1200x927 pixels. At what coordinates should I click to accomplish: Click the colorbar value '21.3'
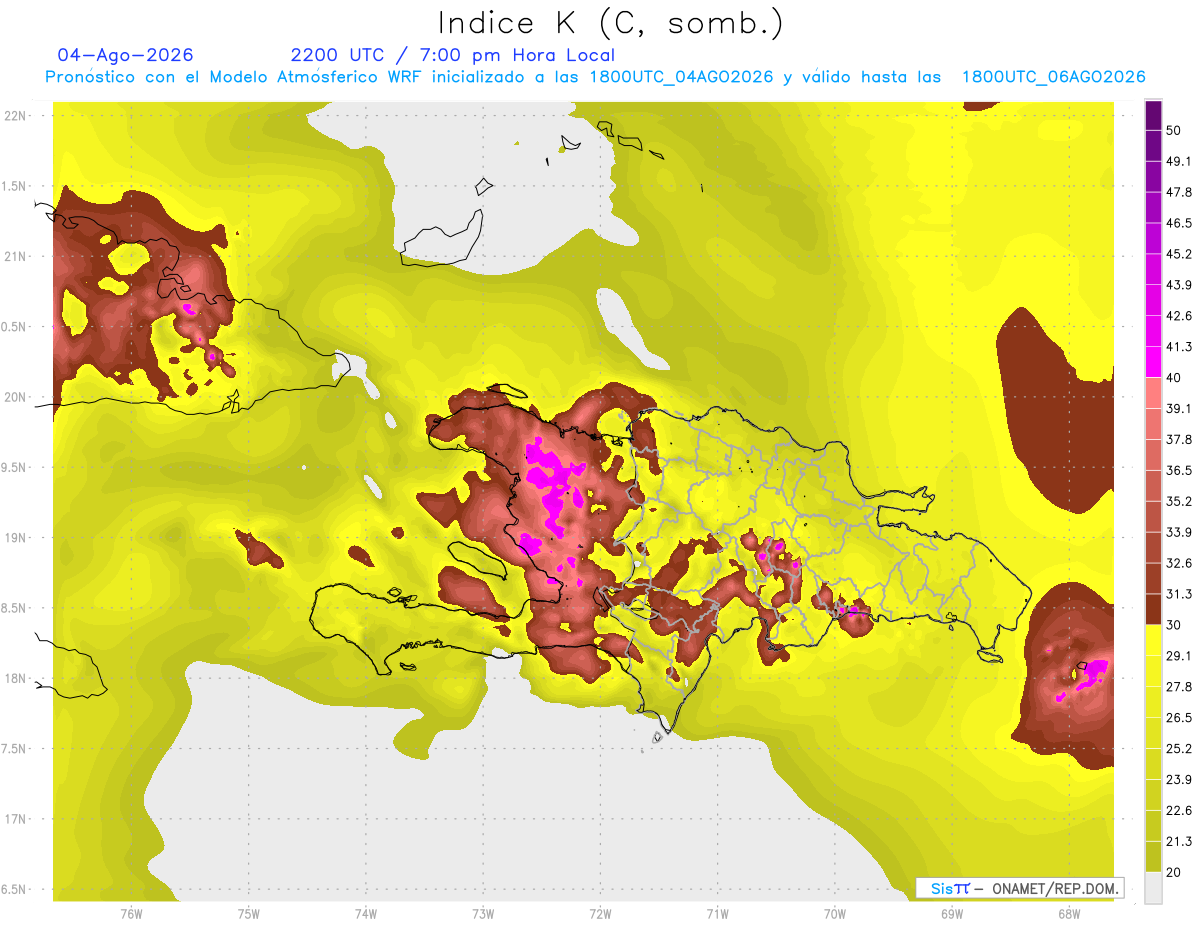pyautogui.click(x=1179, y=841)
